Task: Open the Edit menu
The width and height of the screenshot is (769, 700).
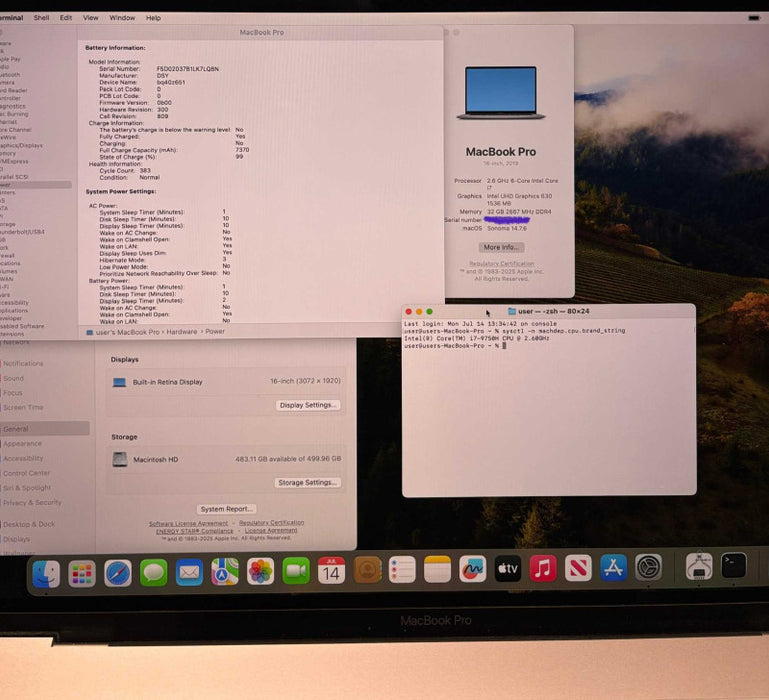Action: click(x=66, y=18)
